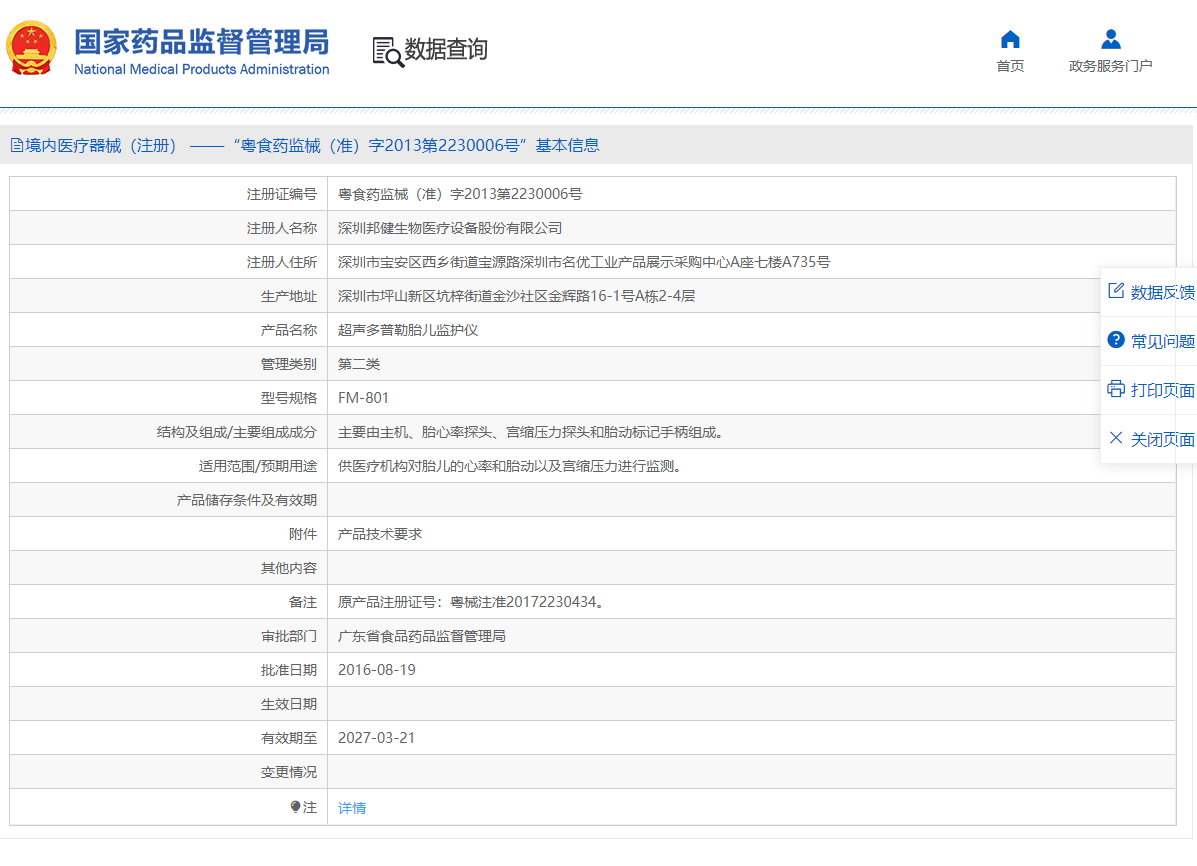The image size is (1197, 866).
Task: Click the 备注 row label
Action: point(302,602)
